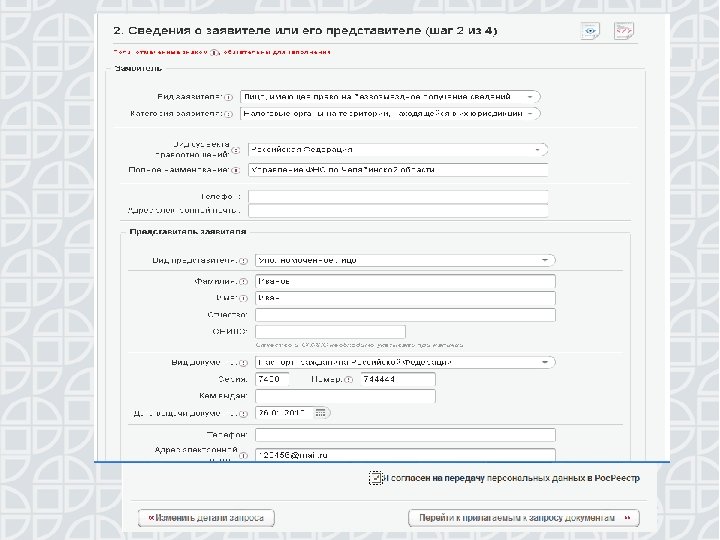Open the 'Категория заявителя' dropdown
Image resolution: width=720 pixels, height=540 pixels.
[390, 113]
